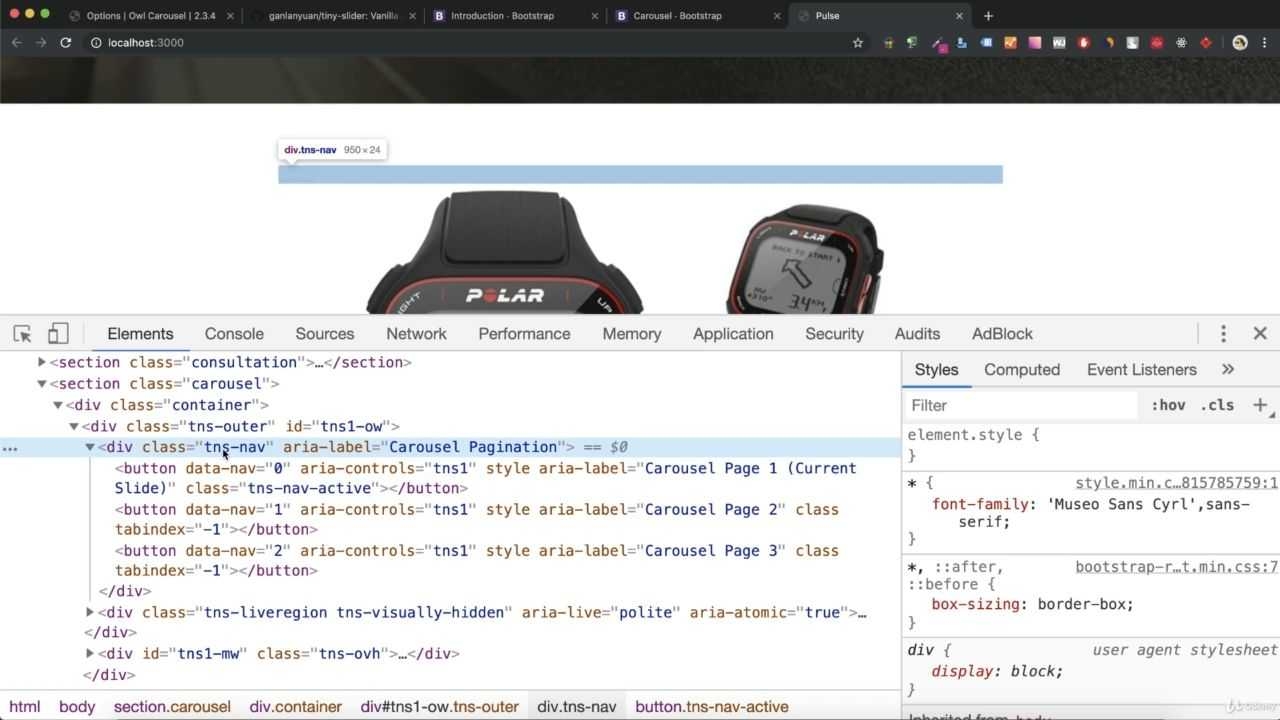Click the ellipsis beside selected tns-nav node

point(10,448)
